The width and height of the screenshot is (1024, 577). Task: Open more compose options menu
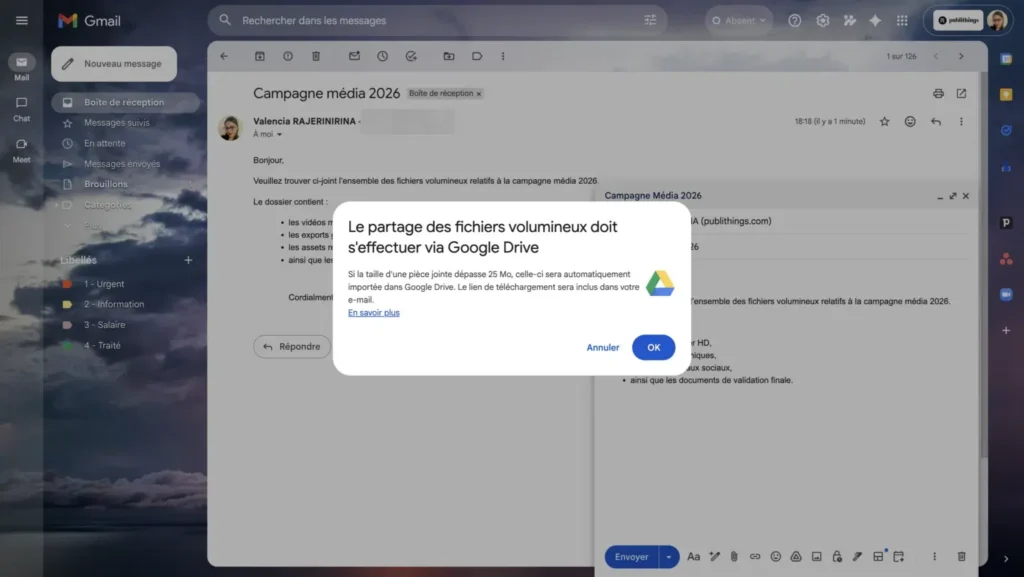pyautogui.click(x=934, y=557)
